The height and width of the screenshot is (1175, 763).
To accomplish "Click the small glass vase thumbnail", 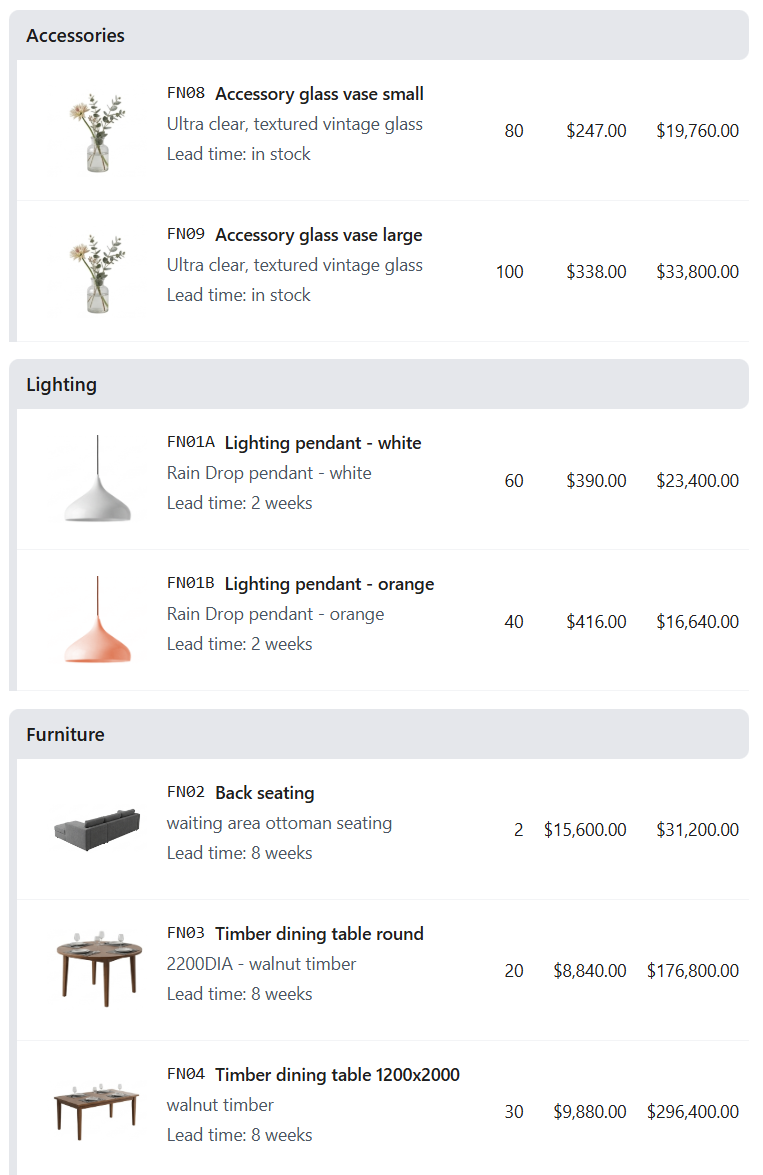I will point(97,132).
